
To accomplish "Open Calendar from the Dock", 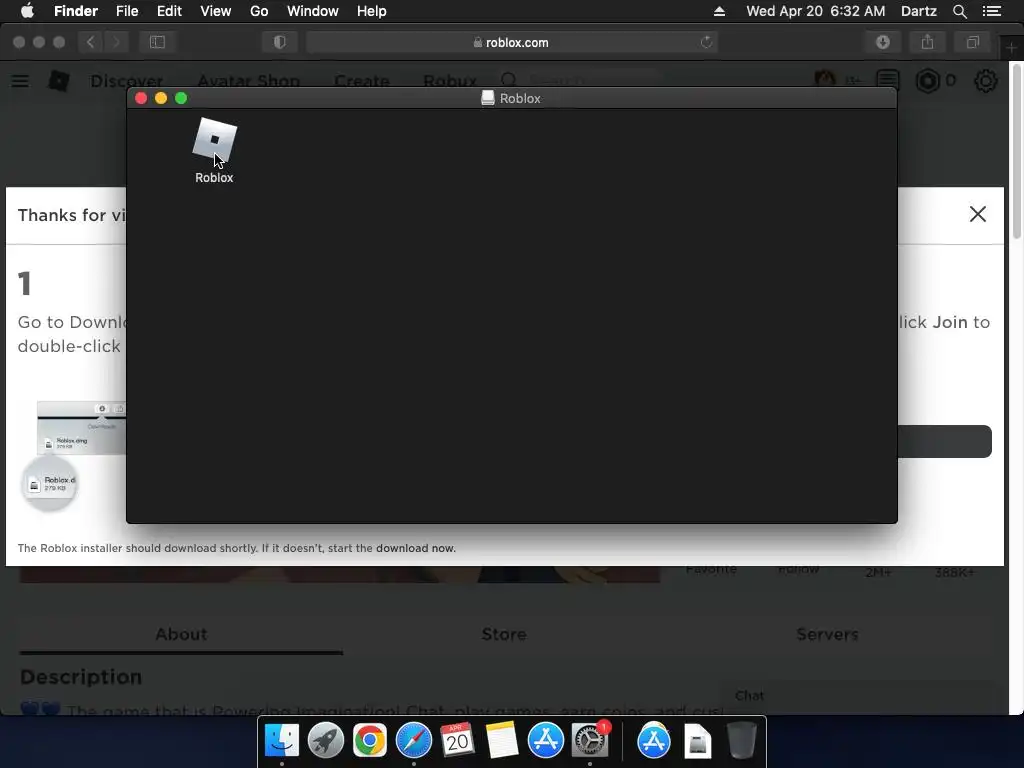I will point(457,741).
